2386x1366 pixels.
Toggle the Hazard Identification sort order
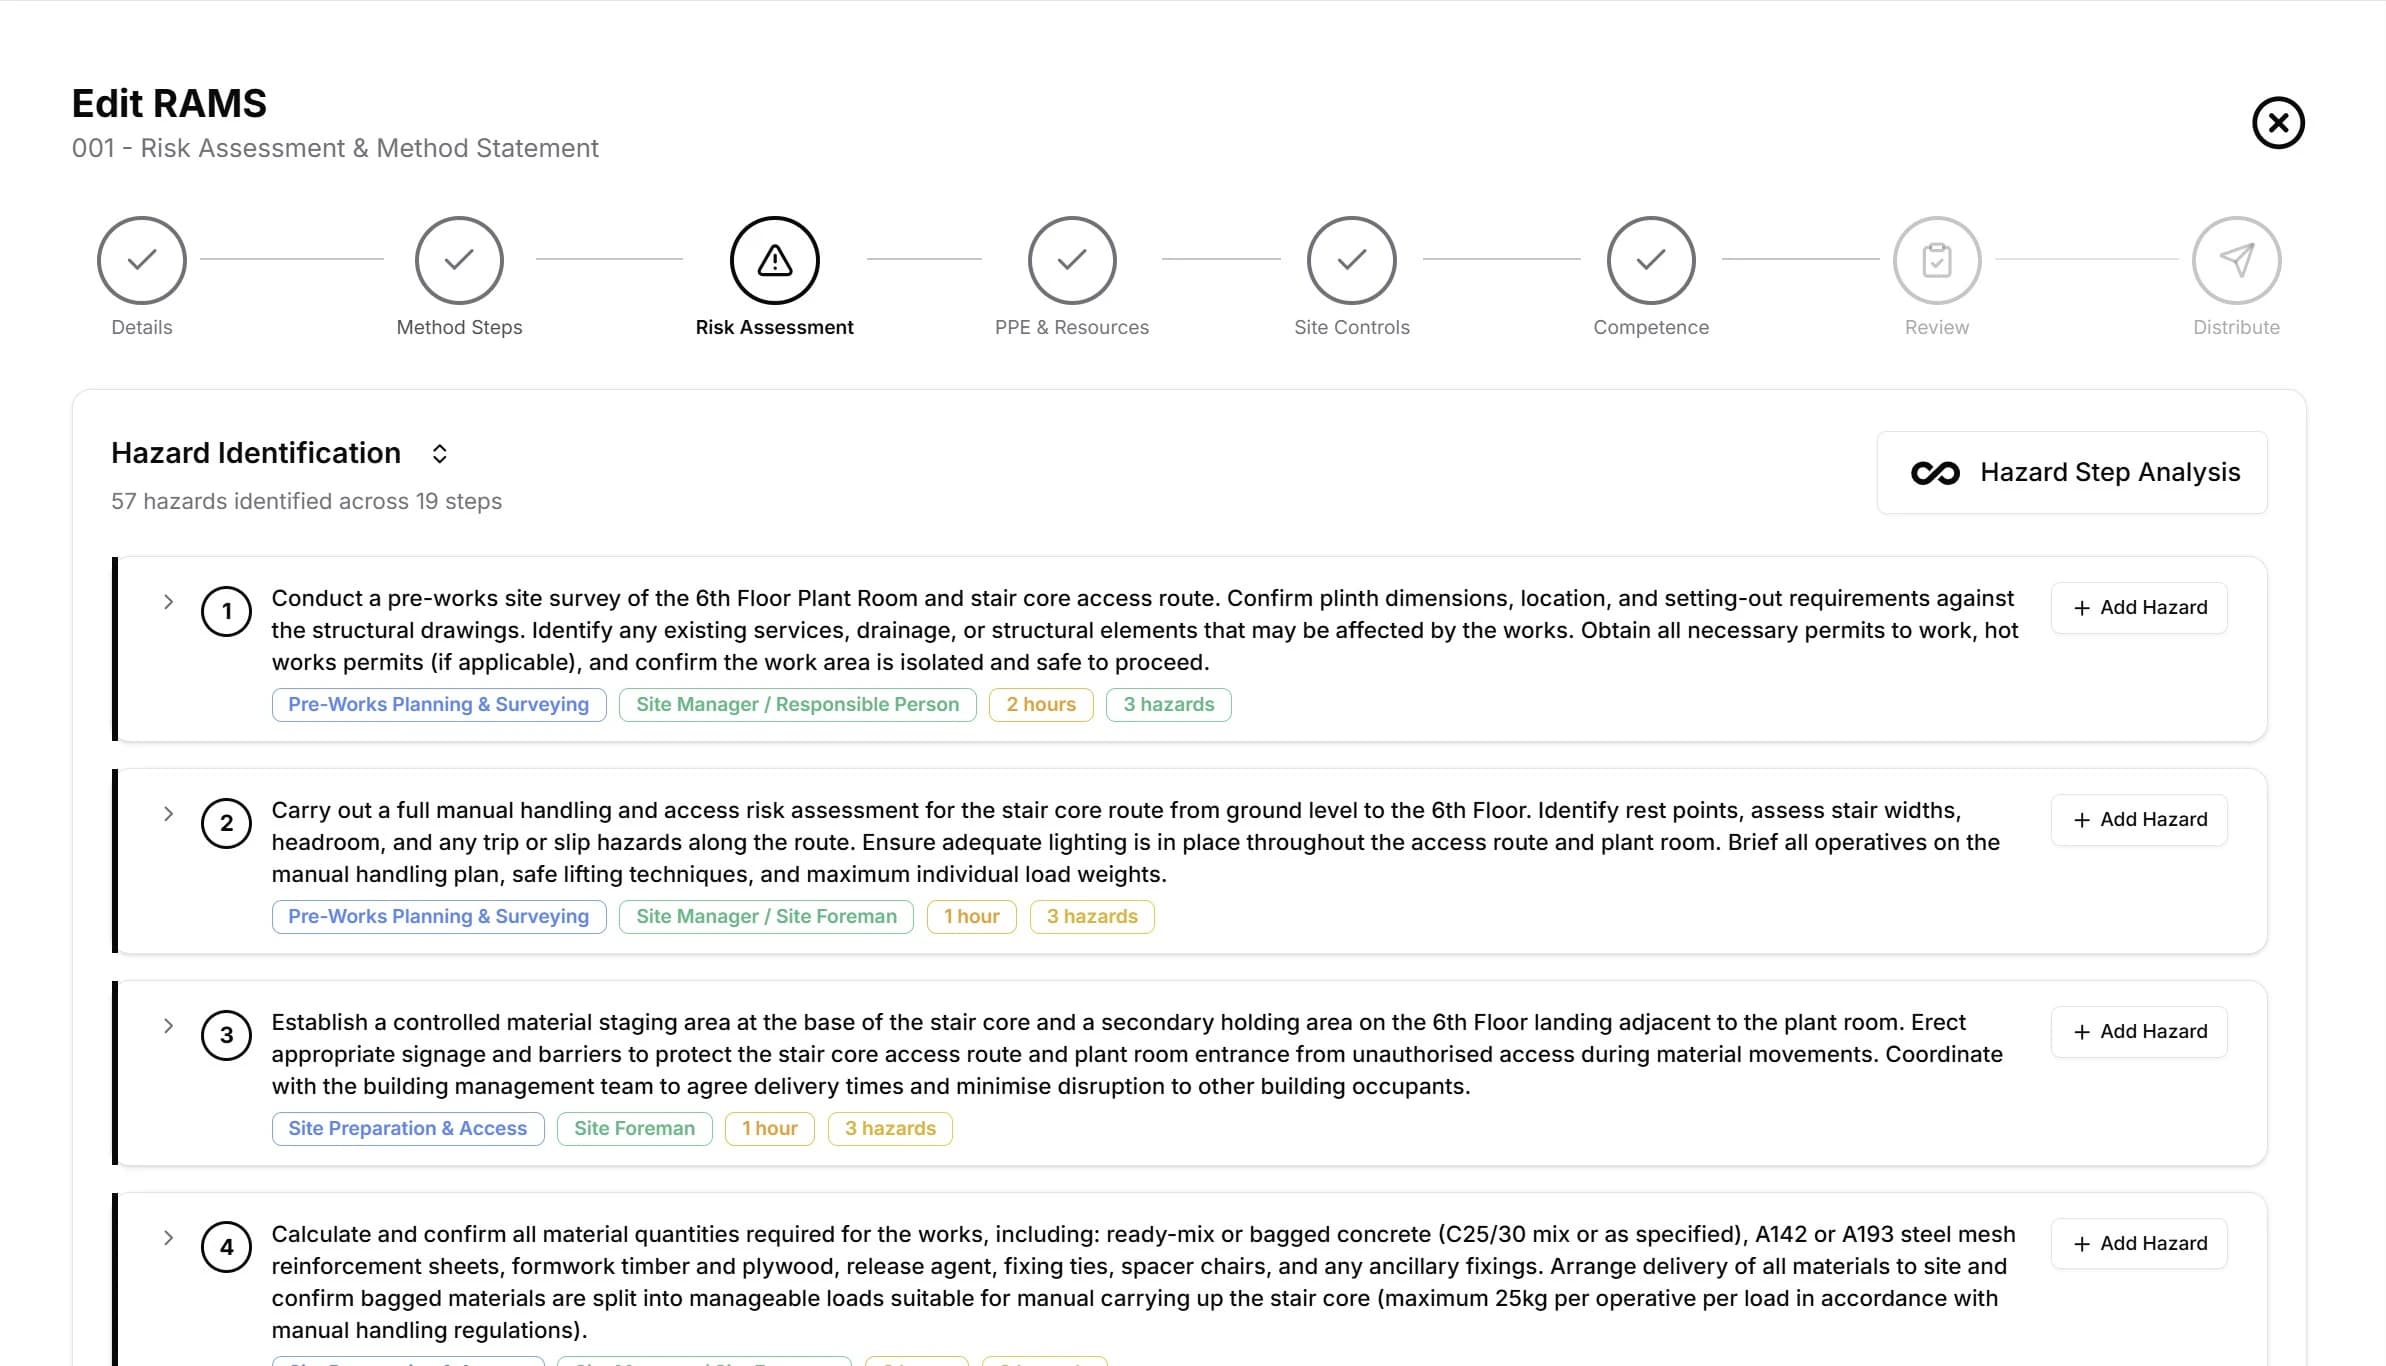coord(440,453)
